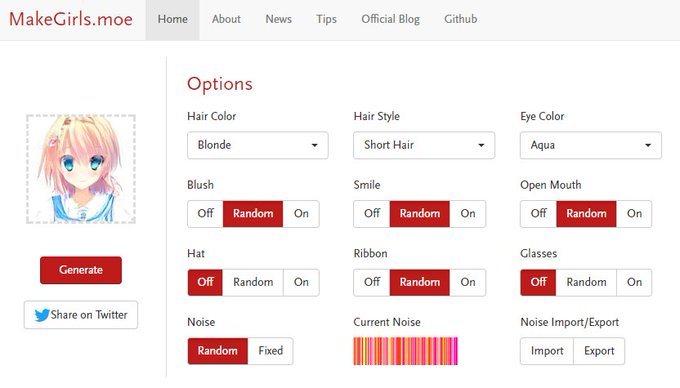Set Blush to Random
Image resolution: width=680 pixels, height=388 pixels.
(x=253, y=214)
